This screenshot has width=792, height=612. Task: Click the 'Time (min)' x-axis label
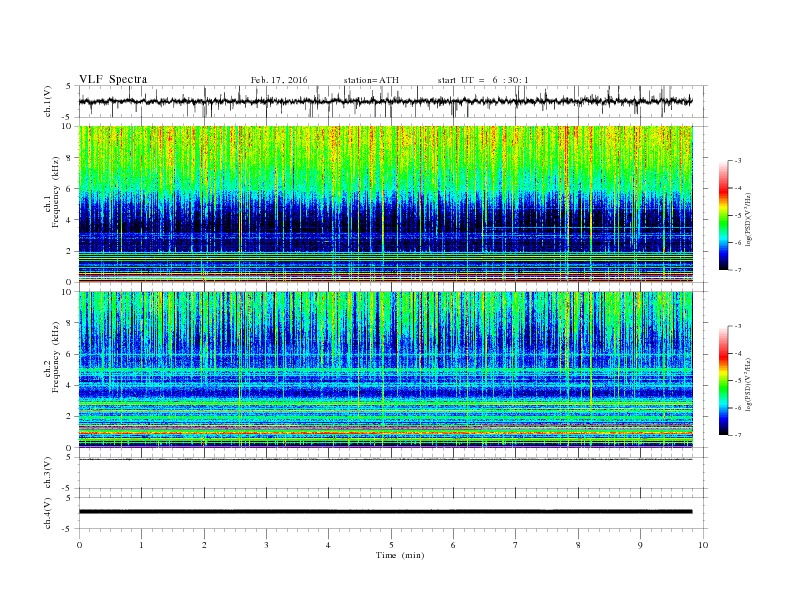point(400,555)
